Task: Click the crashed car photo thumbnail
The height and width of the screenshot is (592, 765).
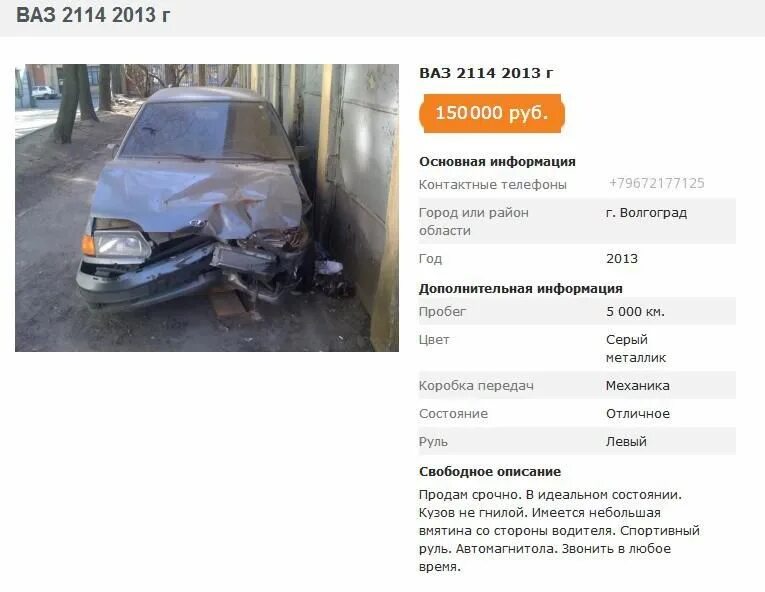Action: [x=207, y=208]
